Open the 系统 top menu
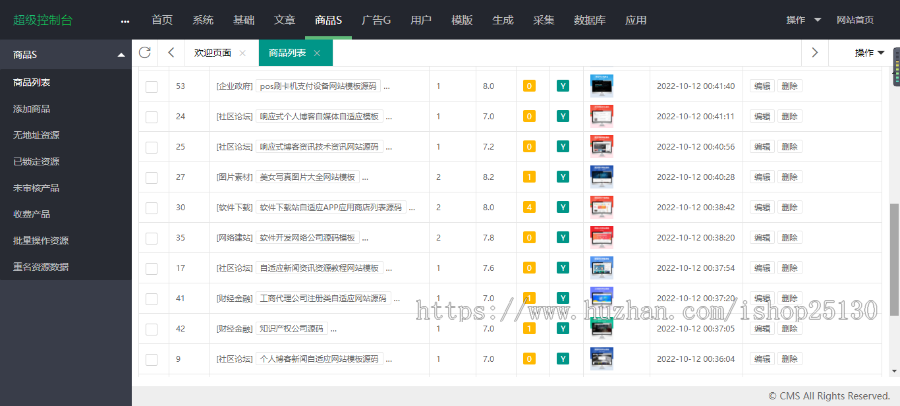This screenshot has width=900, height=406. (203, 20)
